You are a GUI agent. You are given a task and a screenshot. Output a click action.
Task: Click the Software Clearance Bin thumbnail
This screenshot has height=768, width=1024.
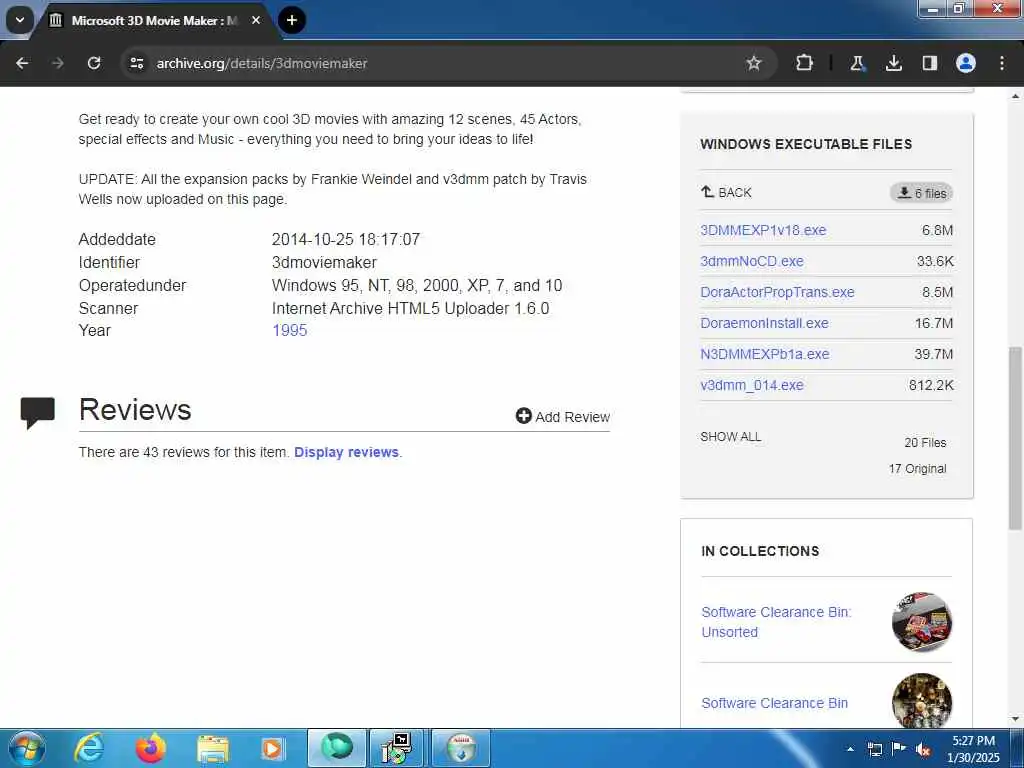(921, 701)
